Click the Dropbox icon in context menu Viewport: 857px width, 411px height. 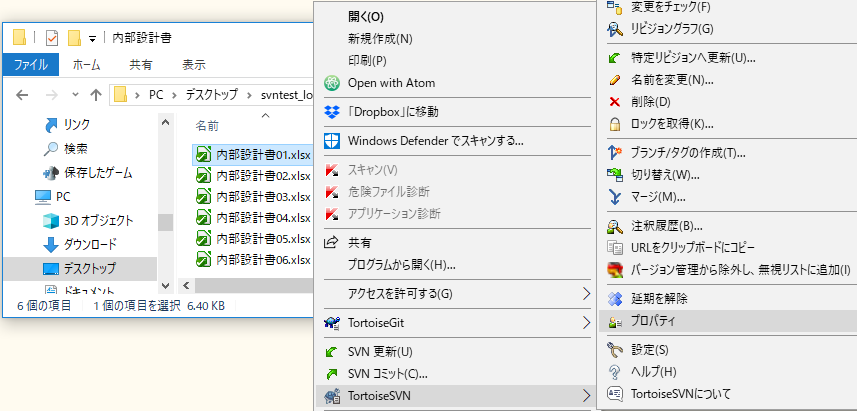pyautogui.click(x=332, y=112)
